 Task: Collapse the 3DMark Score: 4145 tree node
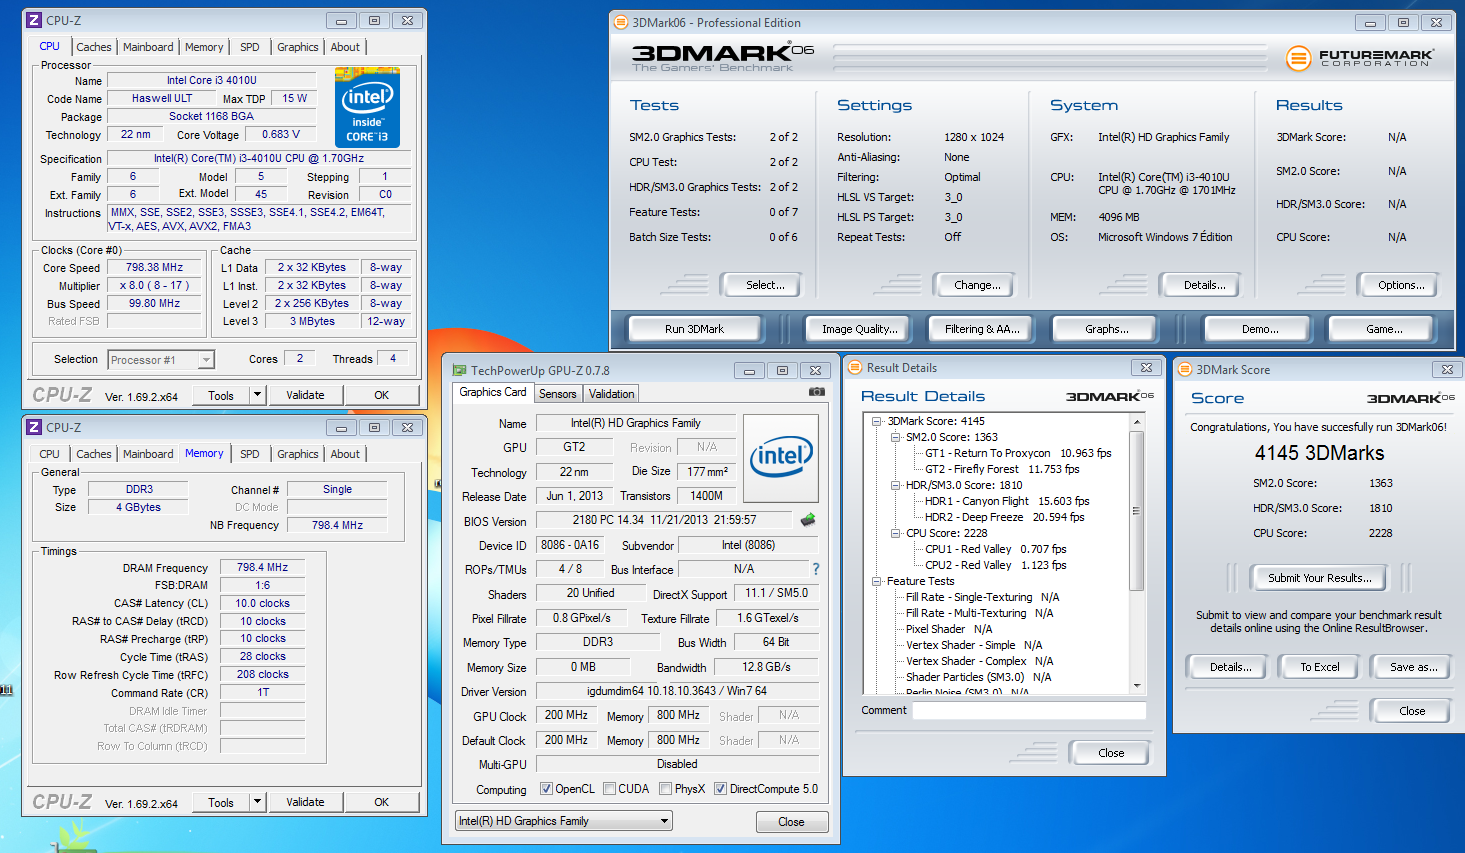tap(877, 421)
